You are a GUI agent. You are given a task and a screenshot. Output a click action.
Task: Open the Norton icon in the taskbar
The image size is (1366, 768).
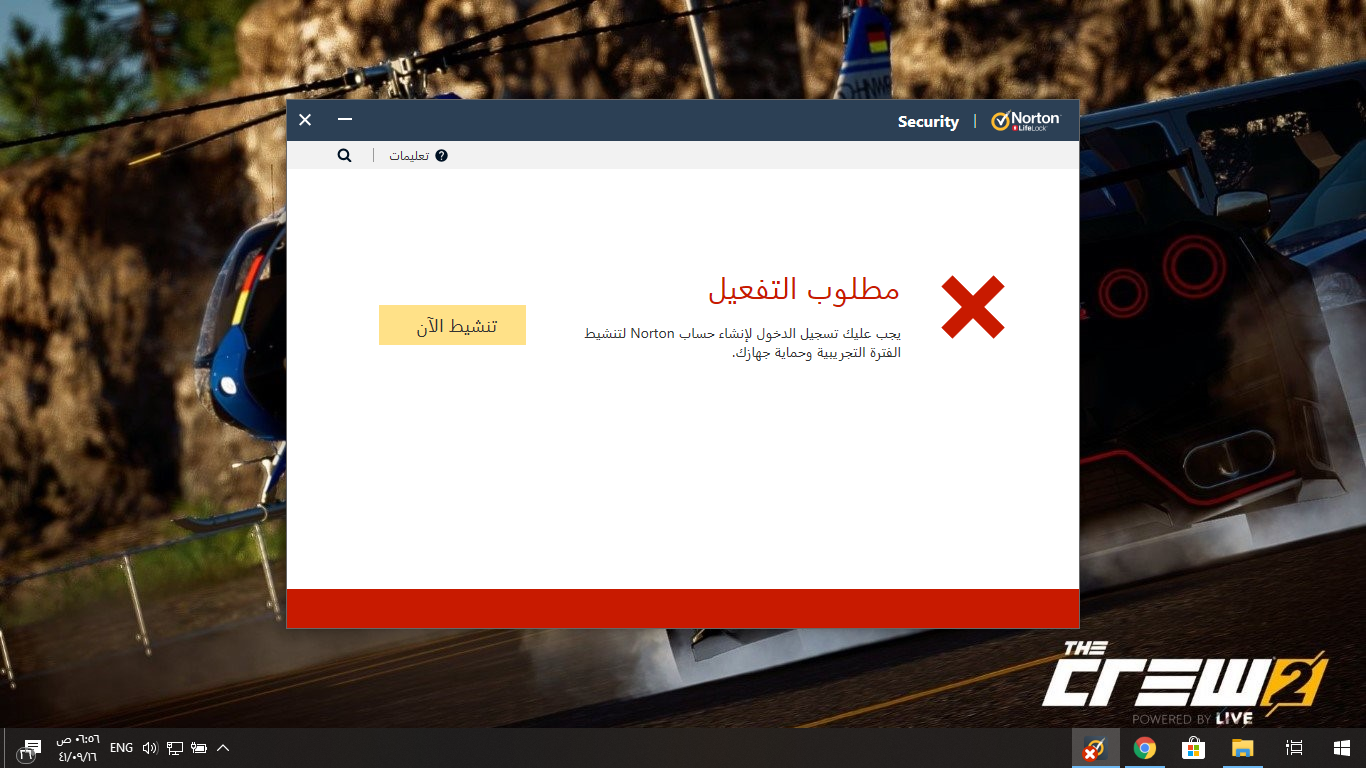click(1095, 748)
